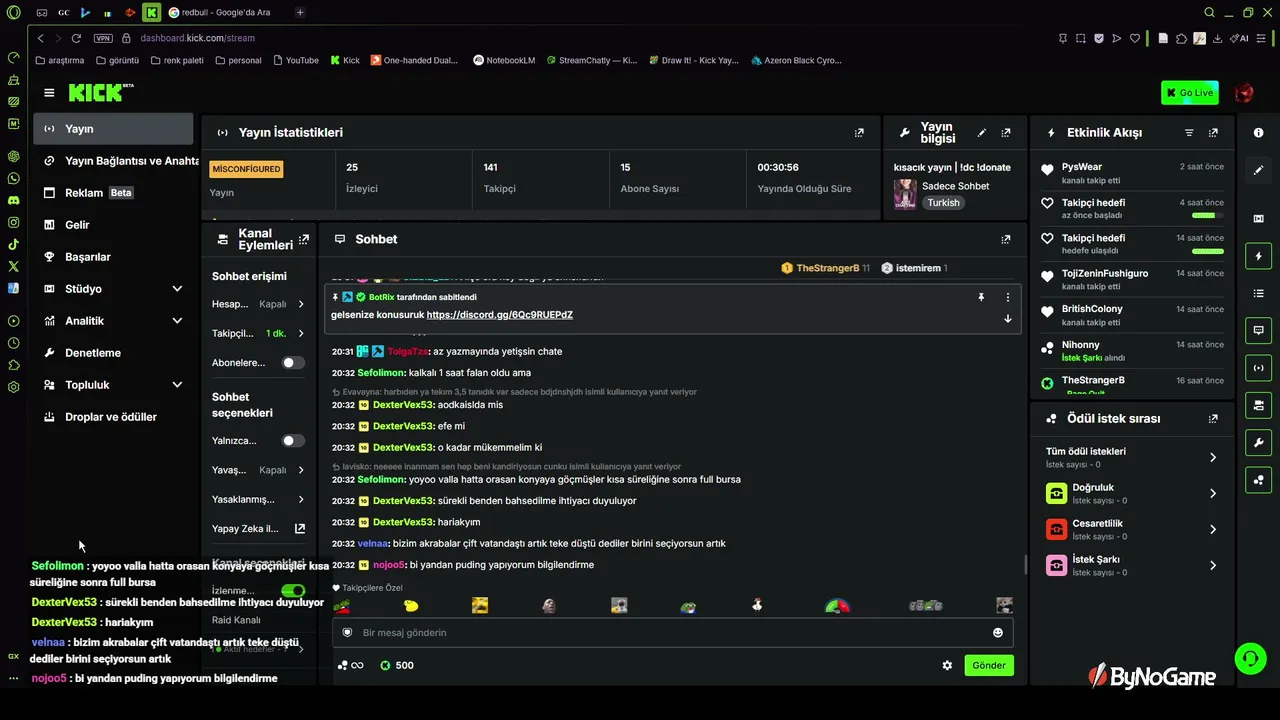Pop out the Sohbet chat panel
This screenshot has width=1280, height=720.
tap(1006, 239)
